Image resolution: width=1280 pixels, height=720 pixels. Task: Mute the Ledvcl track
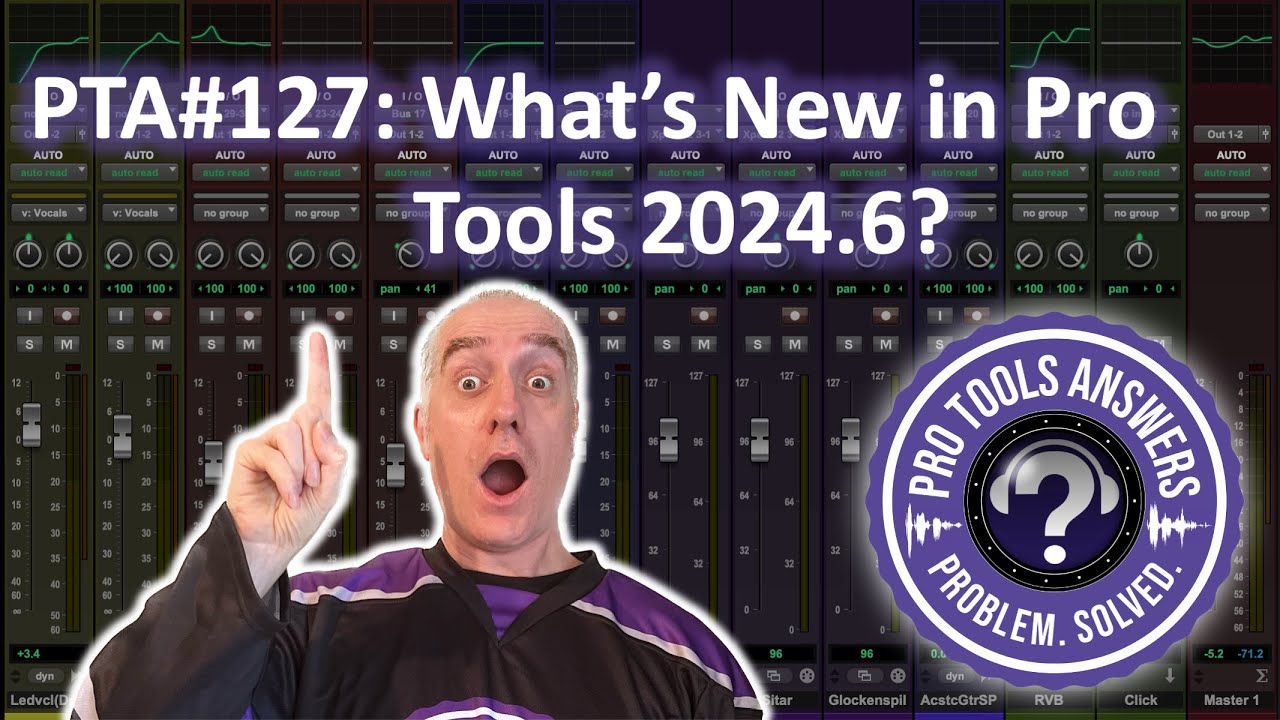point(66,344)
